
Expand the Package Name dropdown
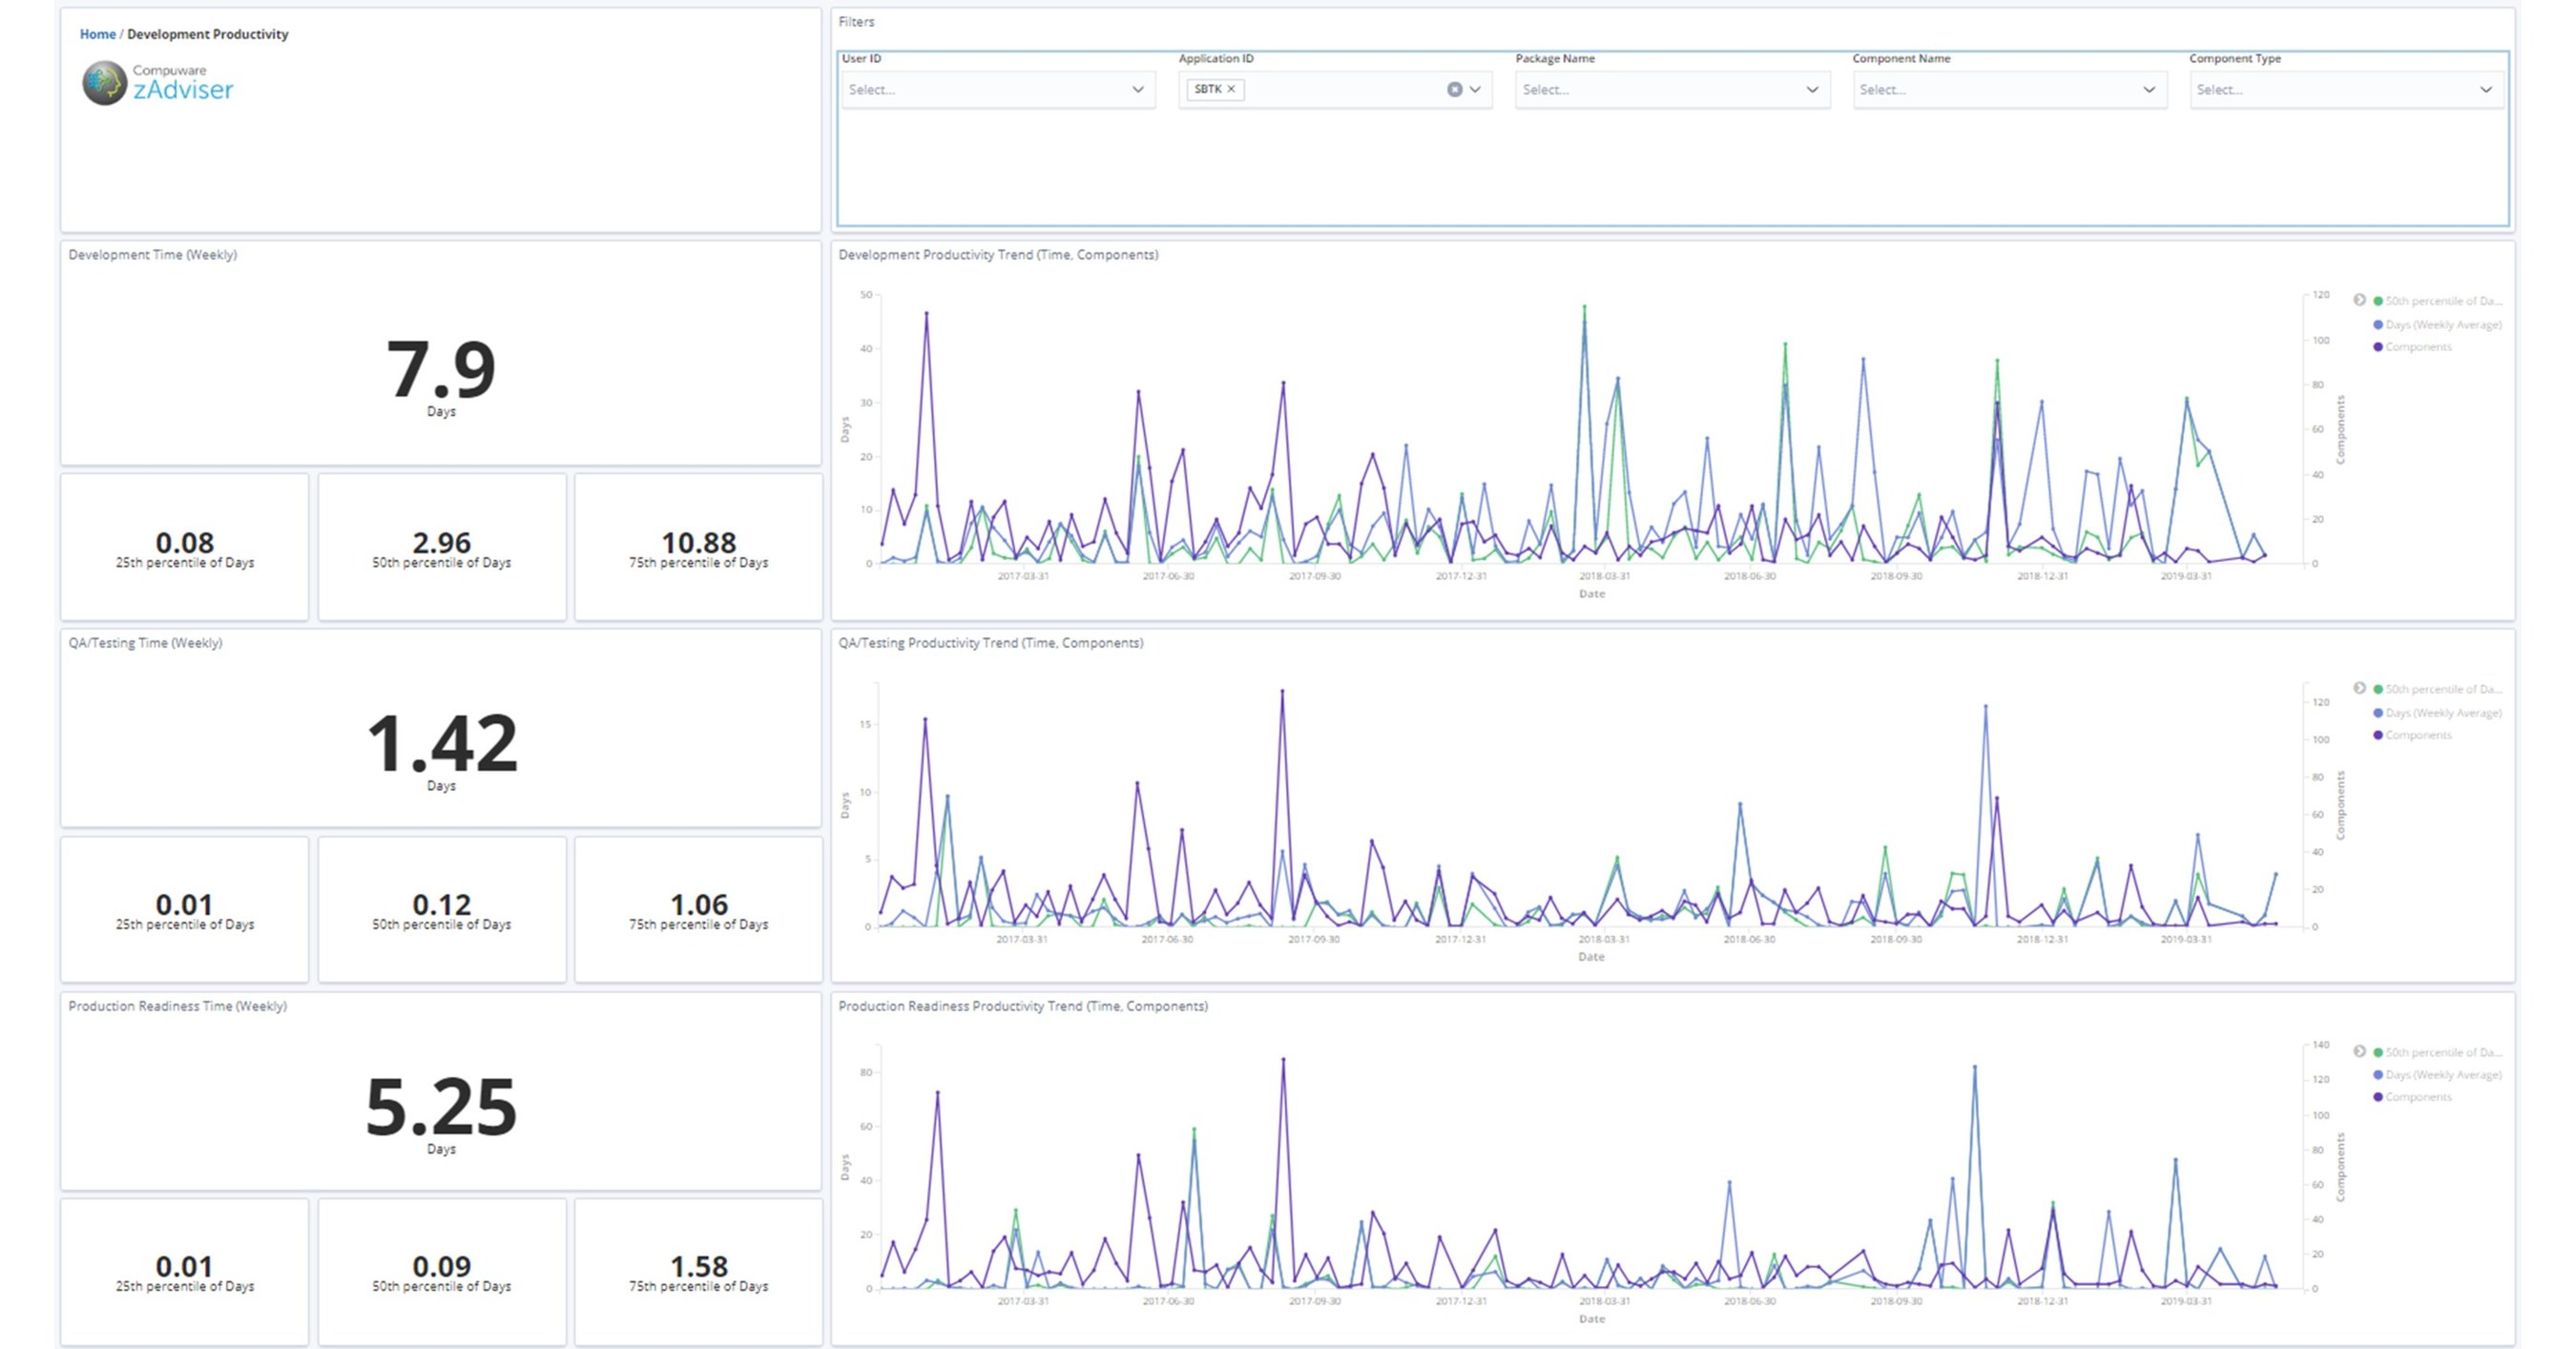pyautogui.click(x=1670, y=90)
